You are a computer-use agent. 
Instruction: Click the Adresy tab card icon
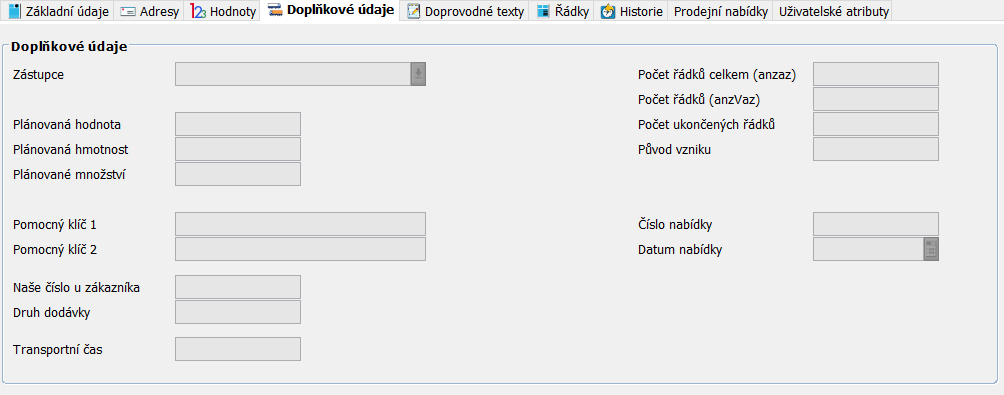127,12
